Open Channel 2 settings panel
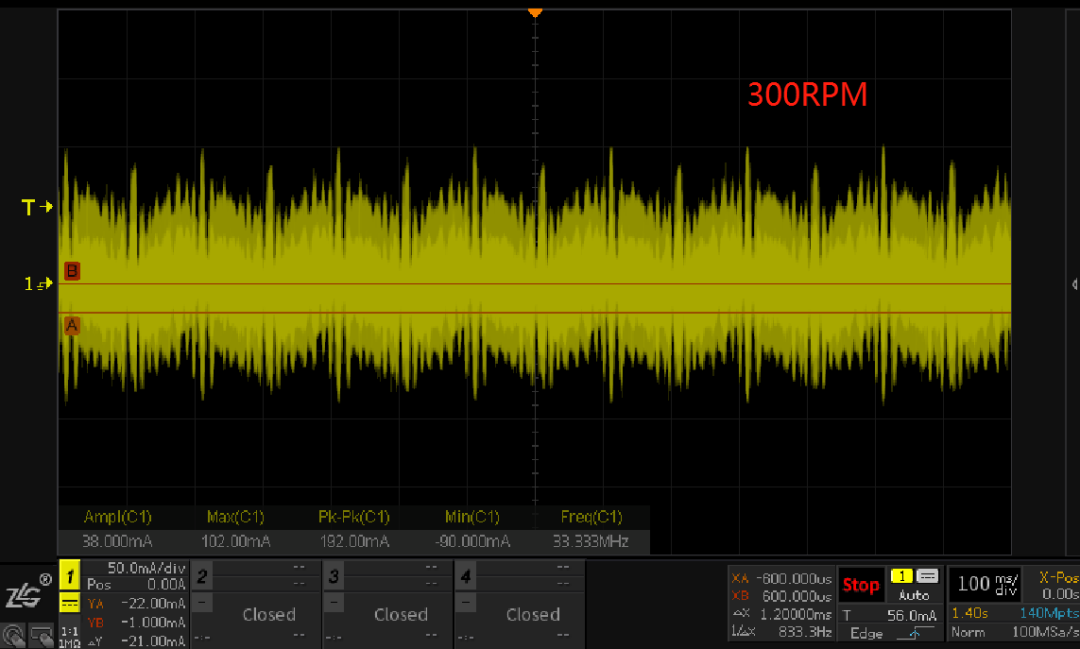This screenshot has width=1080, height=649. (x=200, y=576)
